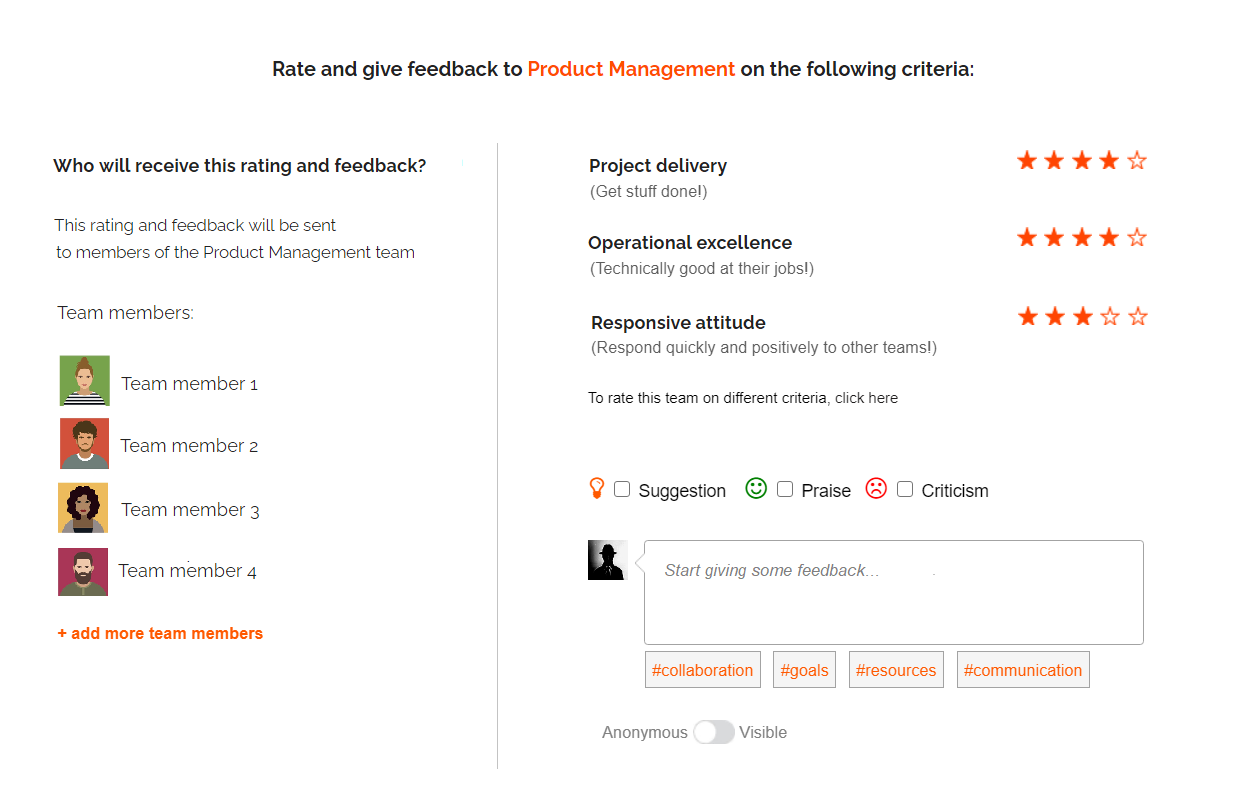Image resolution: width=1250 pixels, height=800 pixels.
Task: Tick the Praise checkbox
Action: 785,489
